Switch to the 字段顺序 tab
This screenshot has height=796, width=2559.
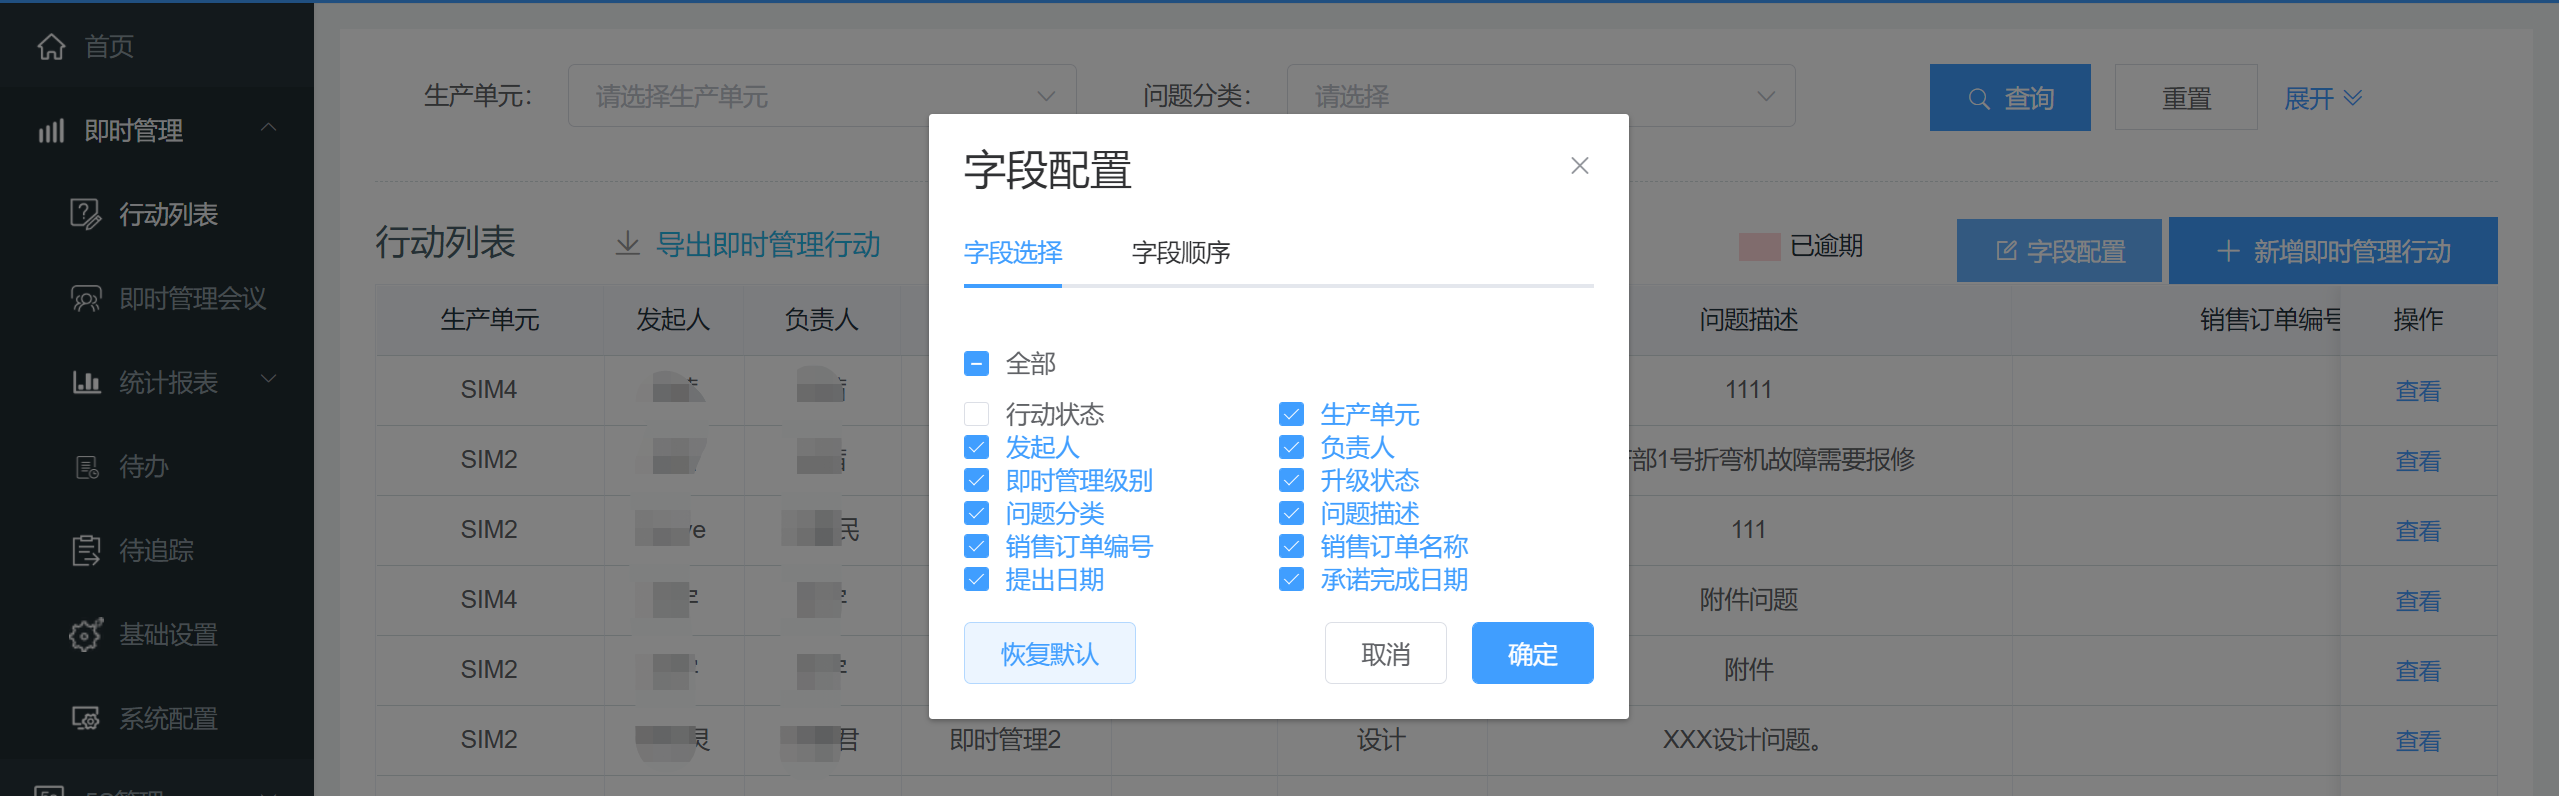(x=1180, y=253)
